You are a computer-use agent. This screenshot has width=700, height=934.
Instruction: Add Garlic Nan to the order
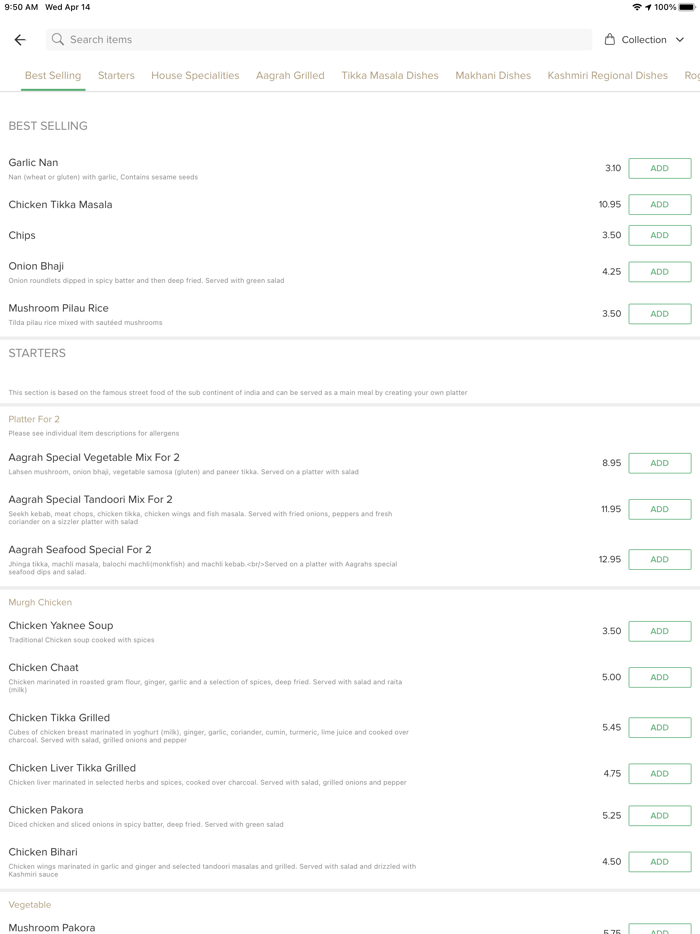(659, 169)
